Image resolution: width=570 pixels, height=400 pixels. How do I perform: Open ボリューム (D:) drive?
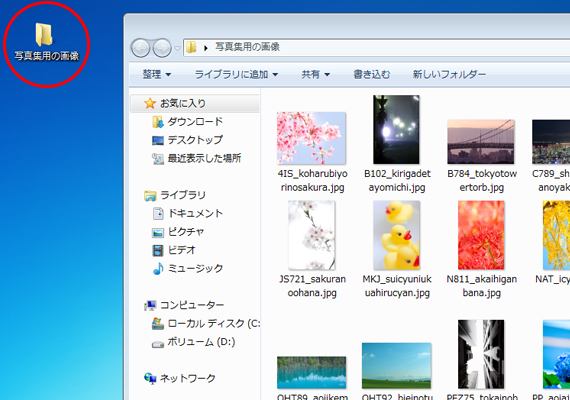(201, 342)
